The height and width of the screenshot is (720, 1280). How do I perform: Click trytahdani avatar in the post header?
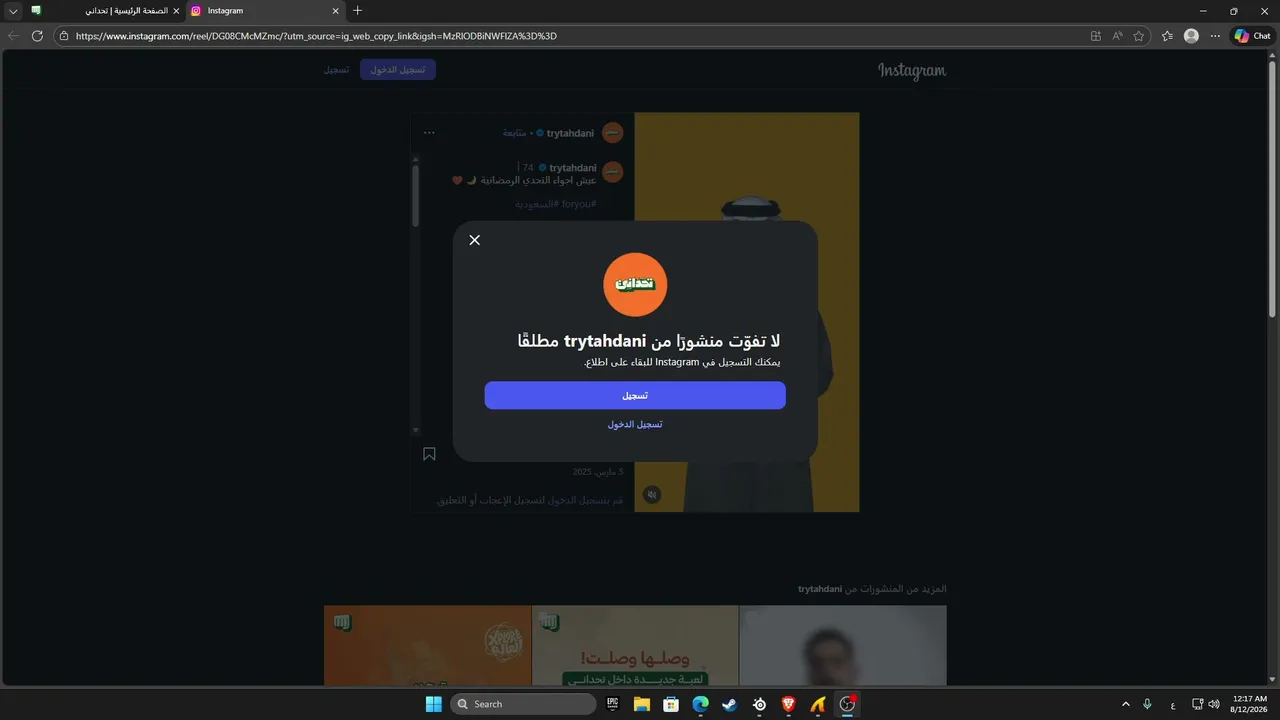click(613, 133)
